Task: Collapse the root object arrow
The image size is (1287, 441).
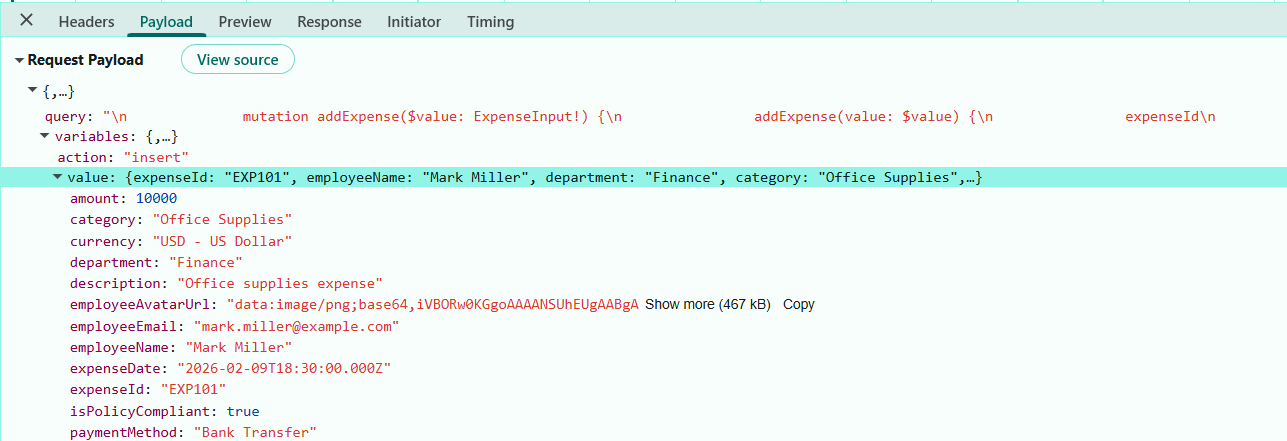Action: coord(32,92)
